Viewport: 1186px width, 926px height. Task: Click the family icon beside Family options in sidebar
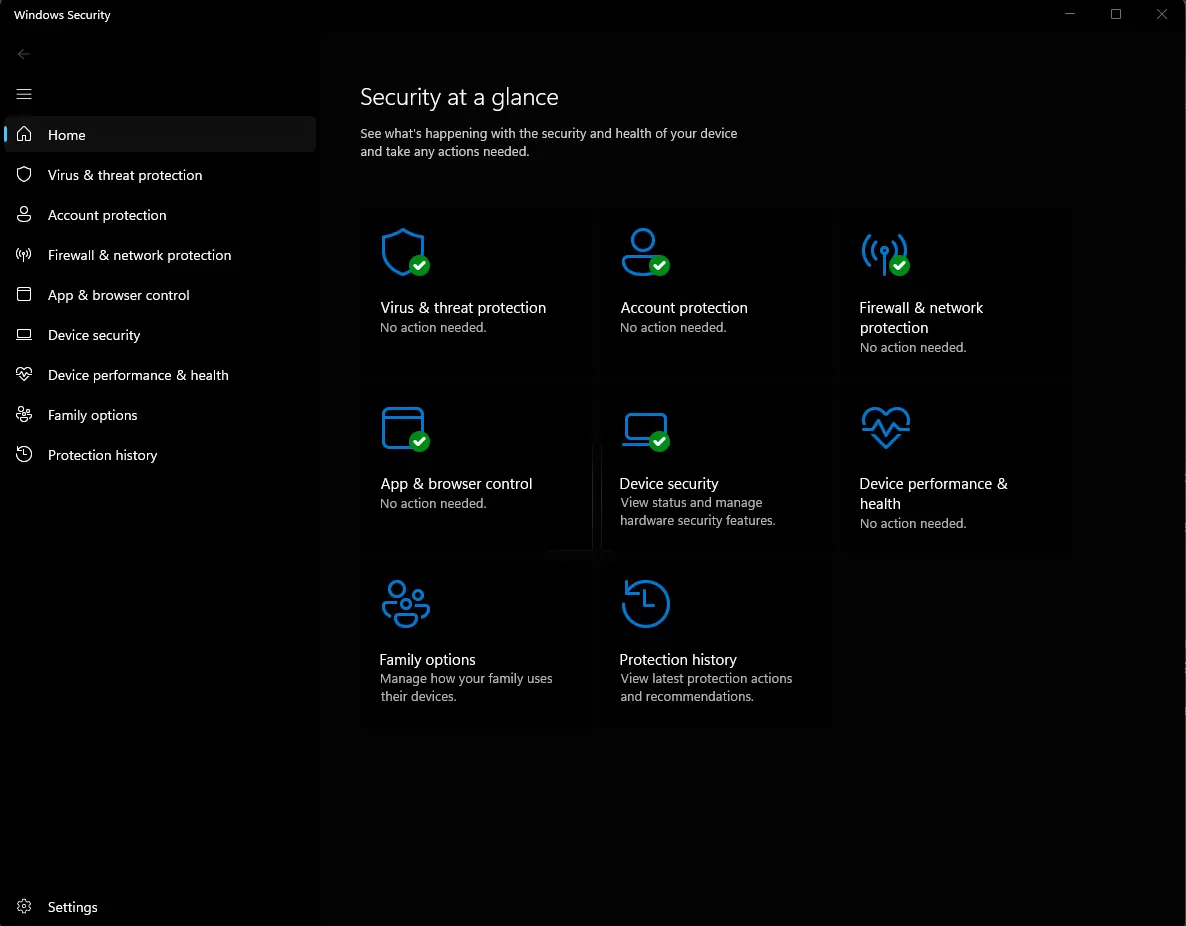(24, 414)
